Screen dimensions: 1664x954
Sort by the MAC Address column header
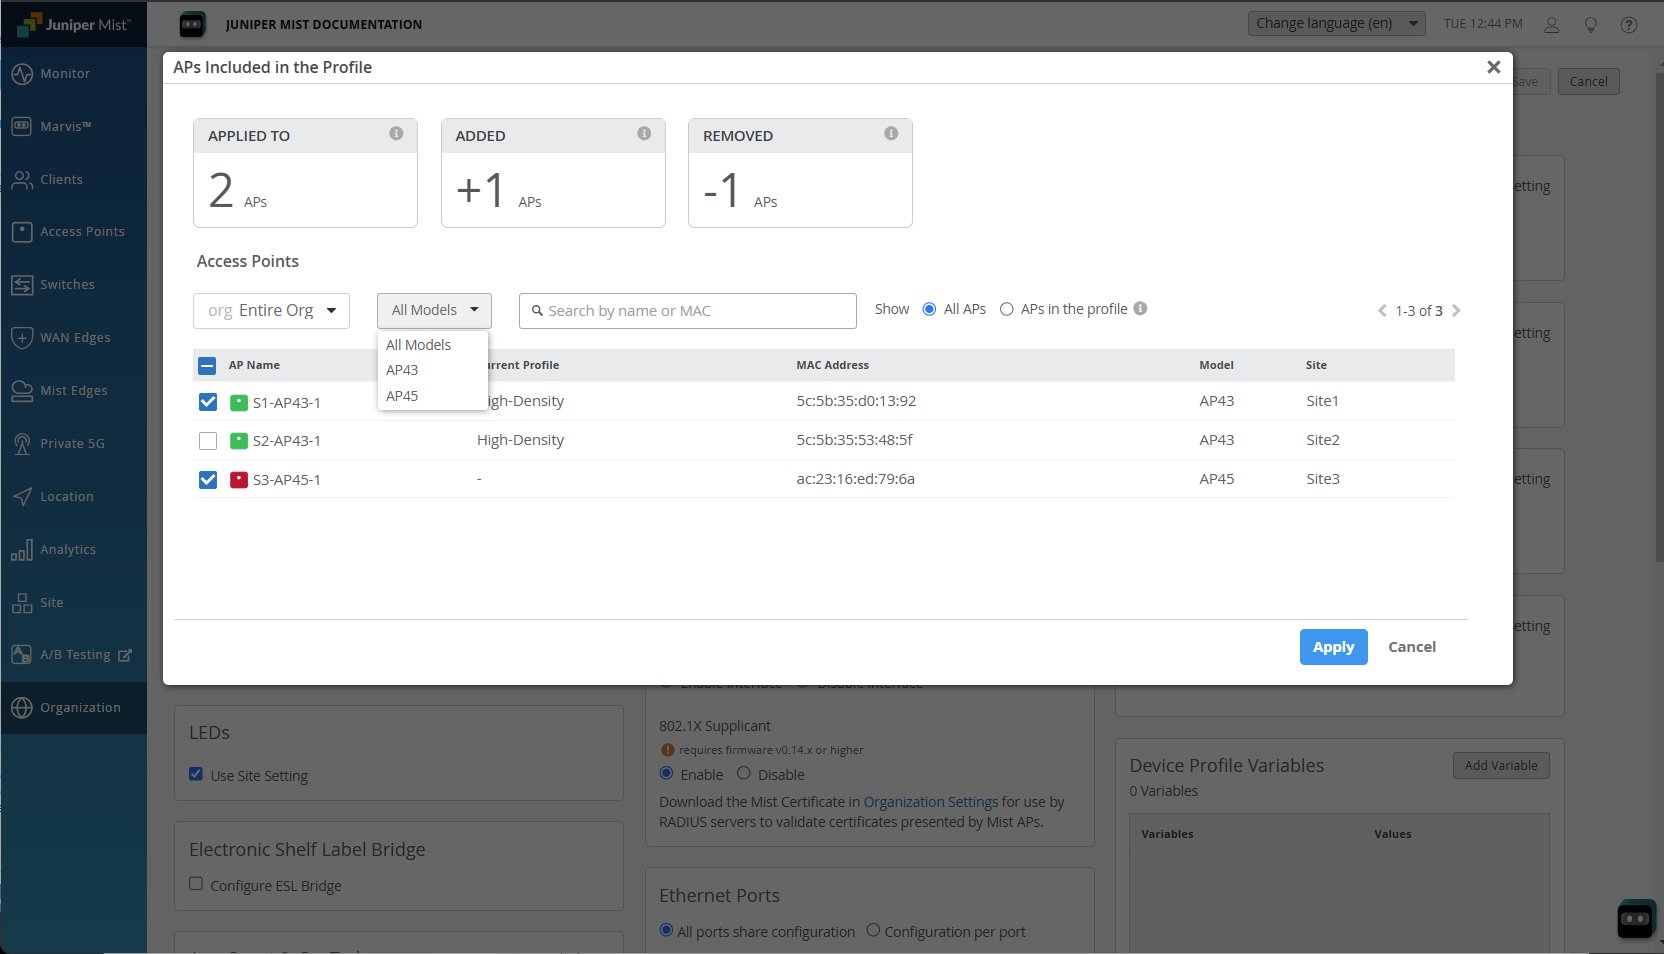point(832,365)
